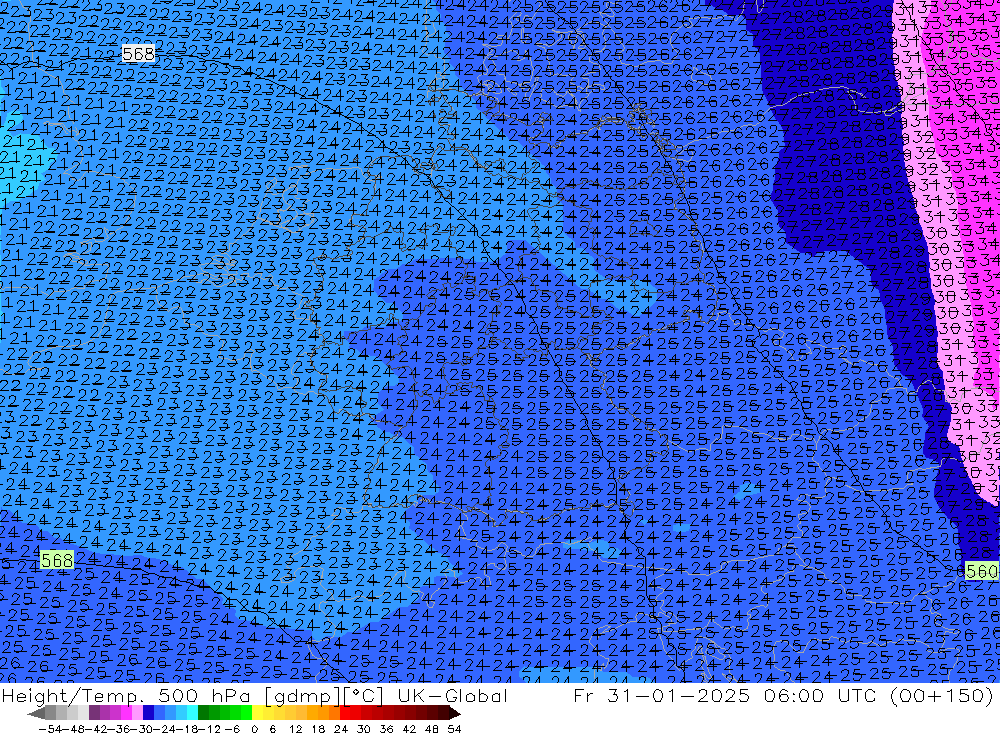Click the Fr 31-01-2025 date text
The image size is (1000, 733).
(x=661, y=695)
